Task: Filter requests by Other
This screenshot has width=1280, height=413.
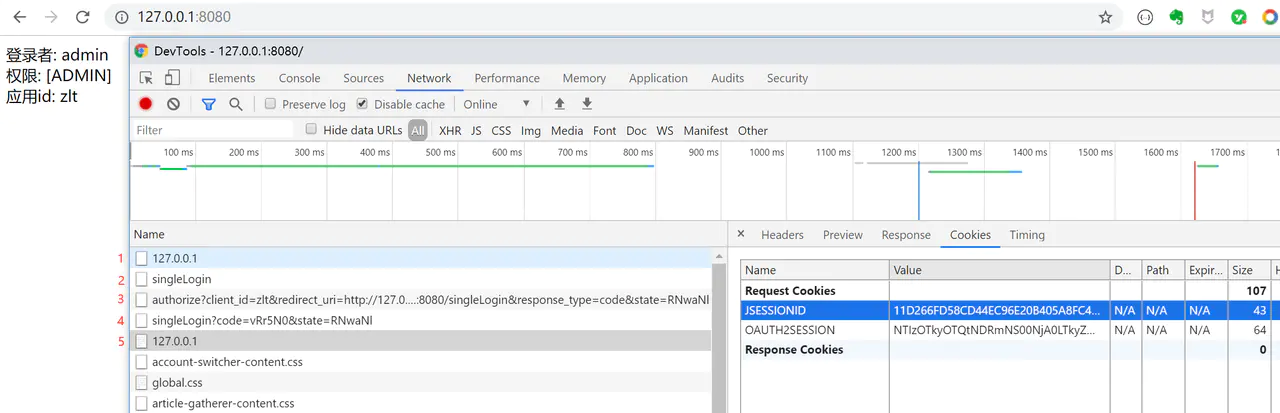Action: click(x=753, y=130)
